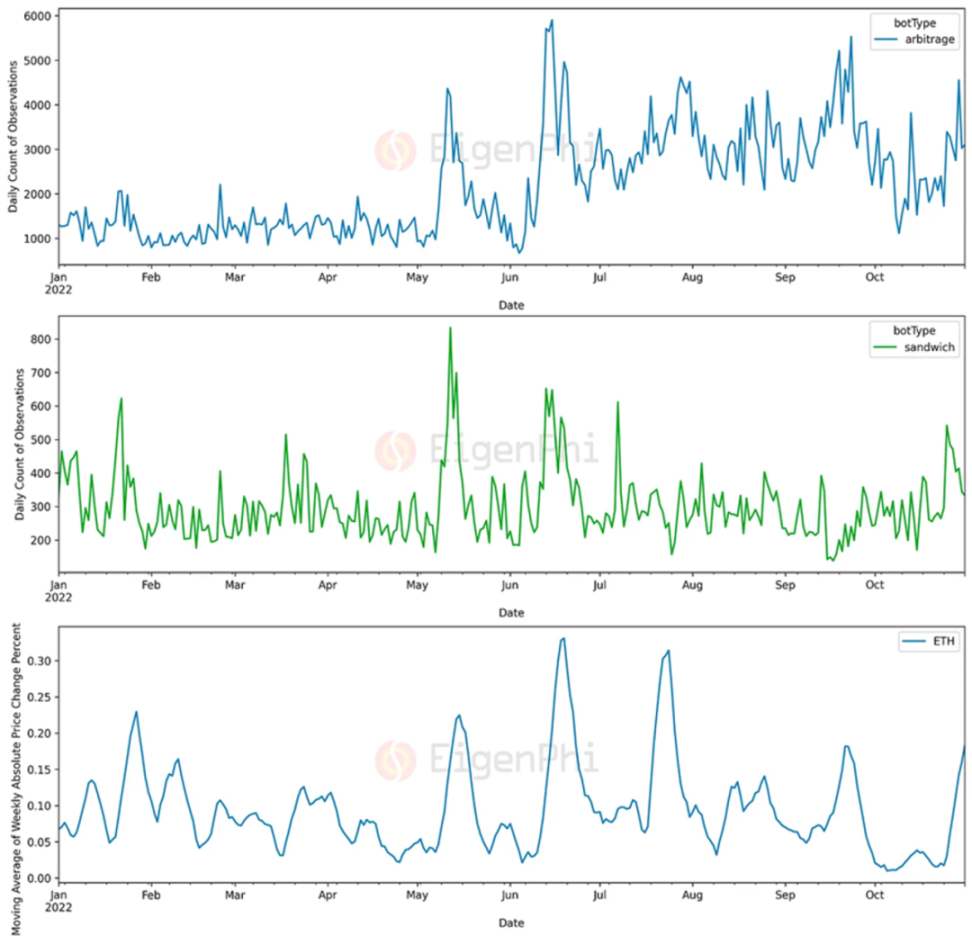Click the 0.30 y-axis label on the ETH chart
972x936 pixels.
click(39, 661)
